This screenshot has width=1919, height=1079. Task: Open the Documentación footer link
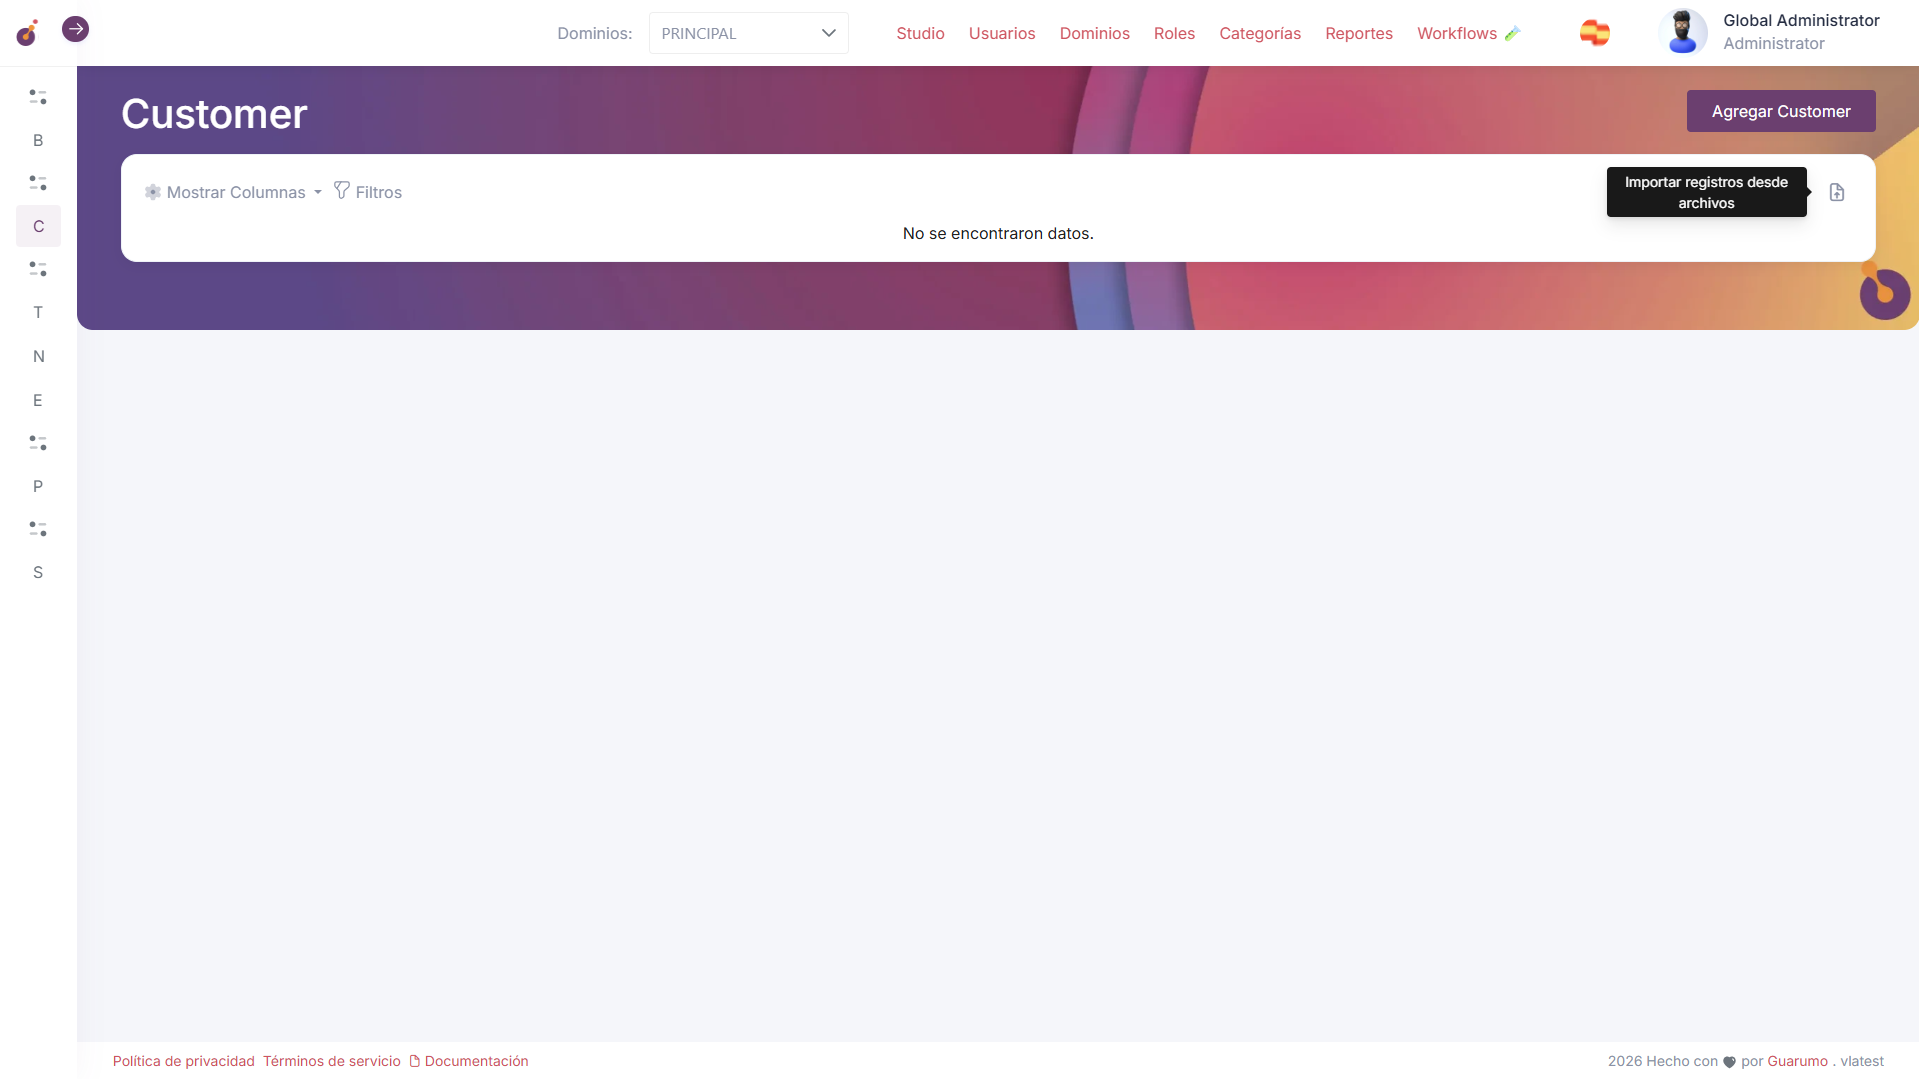pos(476,1061)
